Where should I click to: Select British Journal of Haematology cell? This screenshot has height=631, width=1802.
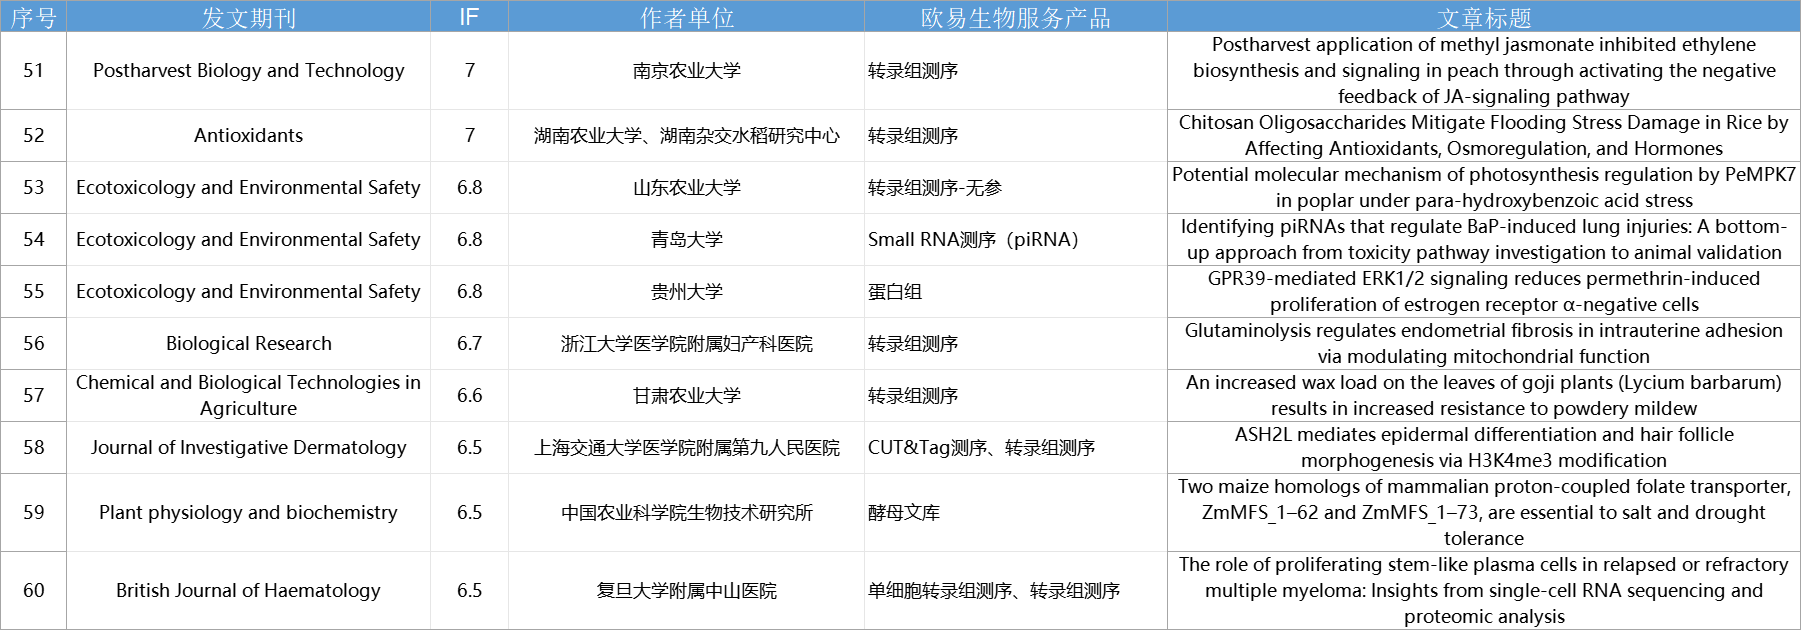pos(248,591)
